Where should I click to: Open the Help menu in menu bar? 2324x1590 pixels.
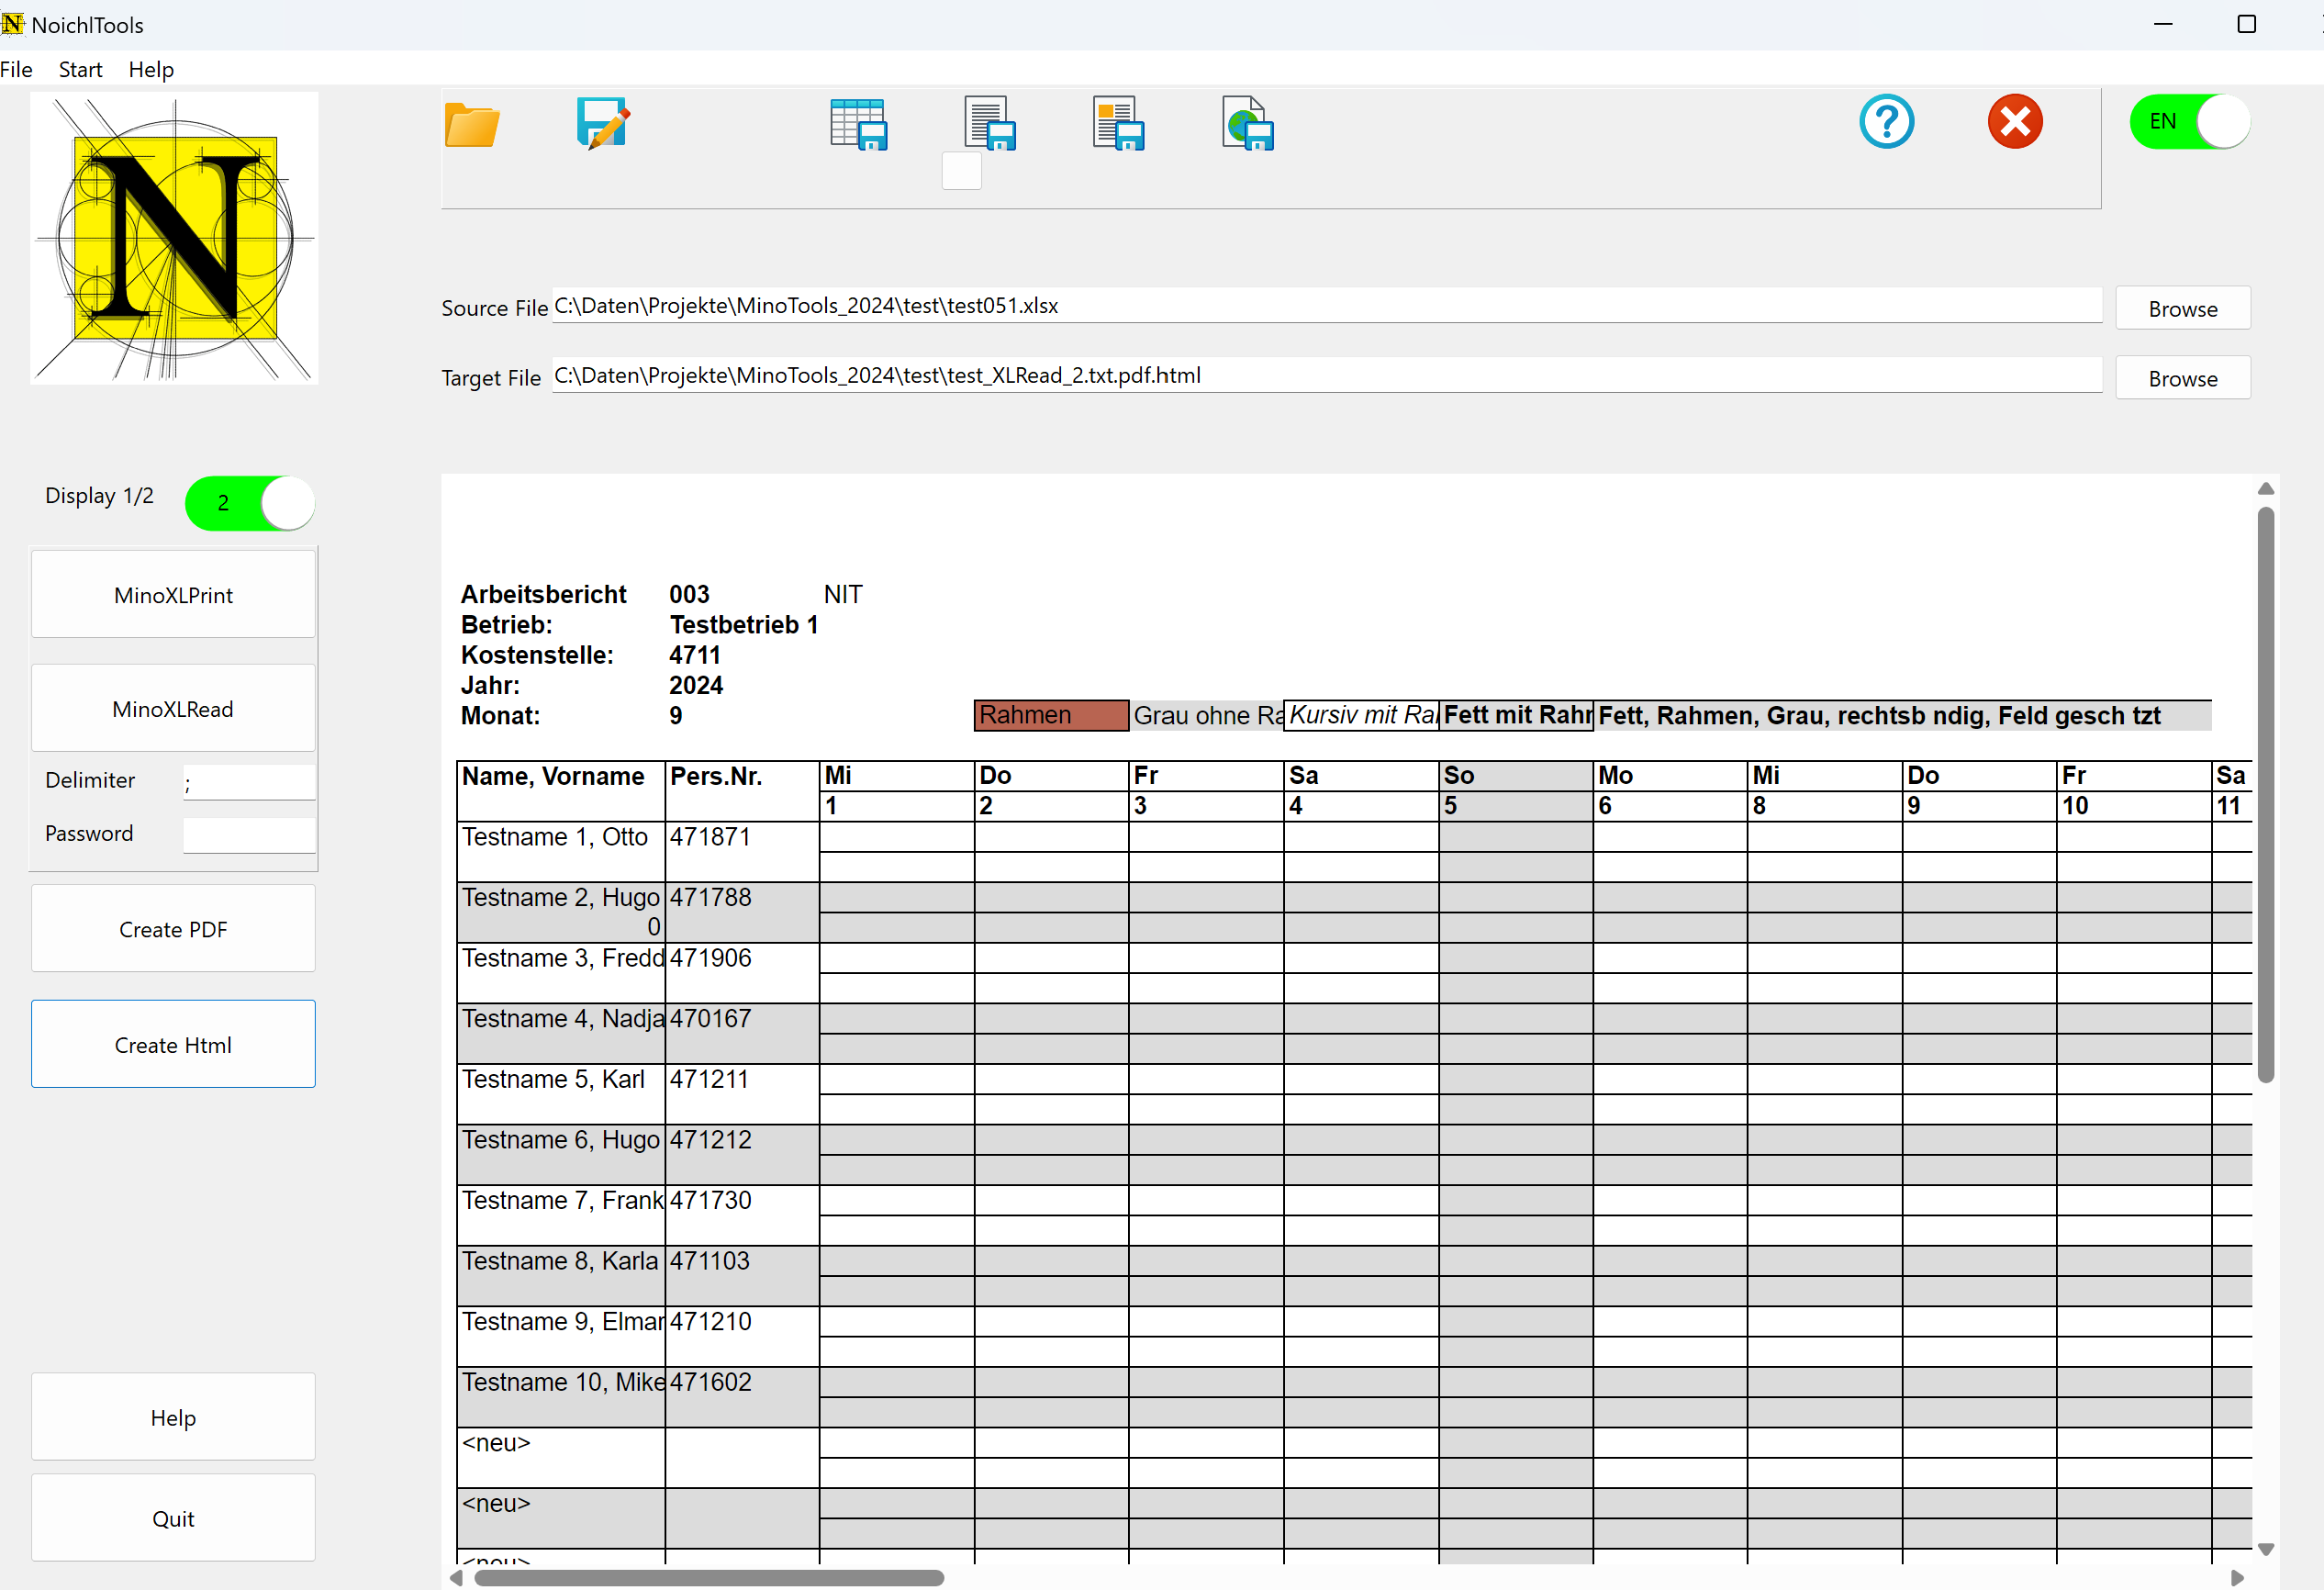coord(151,69)
